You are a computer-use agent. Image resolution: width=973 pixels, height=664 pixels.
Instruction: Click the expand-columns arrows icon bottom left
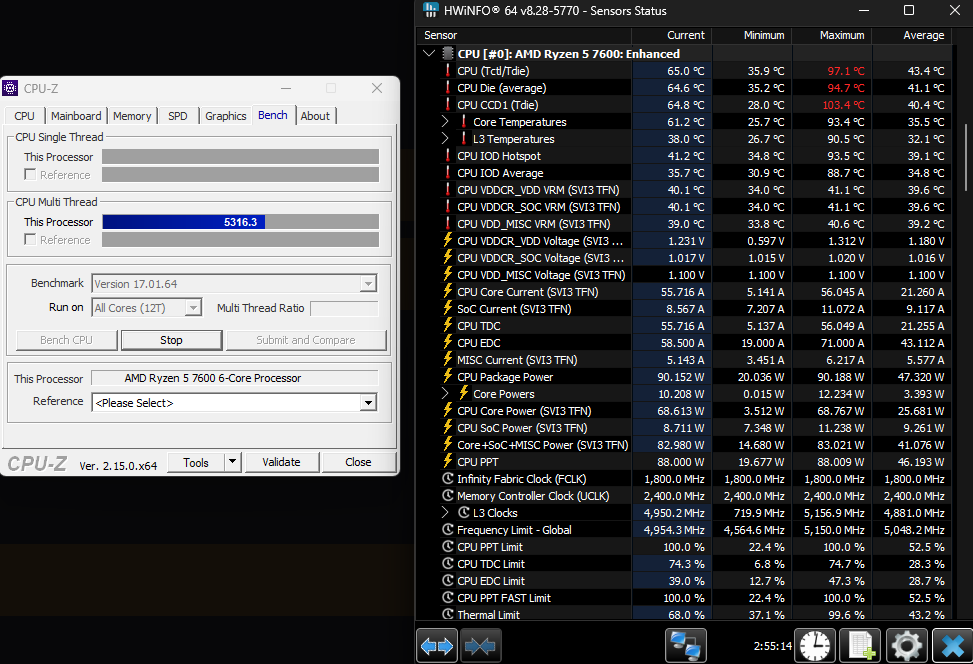[437, 646]
